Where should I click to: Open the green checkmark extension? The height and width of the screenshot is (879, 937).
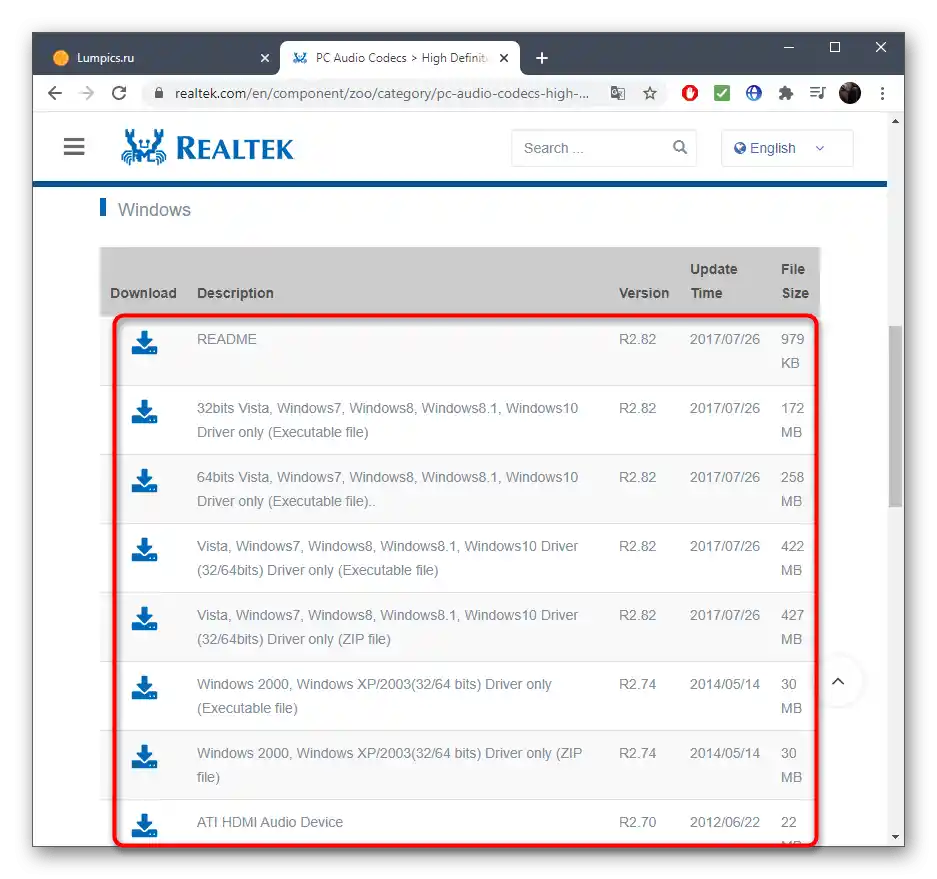722,93
